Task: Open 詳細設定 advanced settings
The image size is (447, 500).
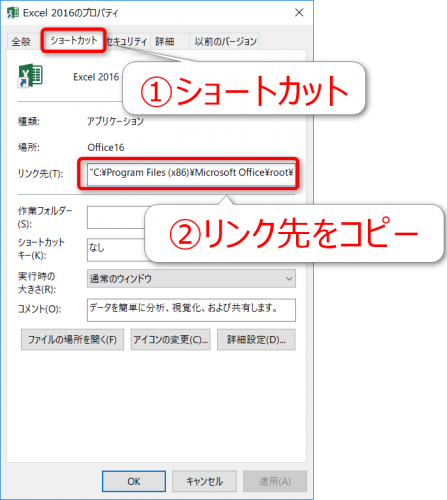Action: tap(256, 340)
